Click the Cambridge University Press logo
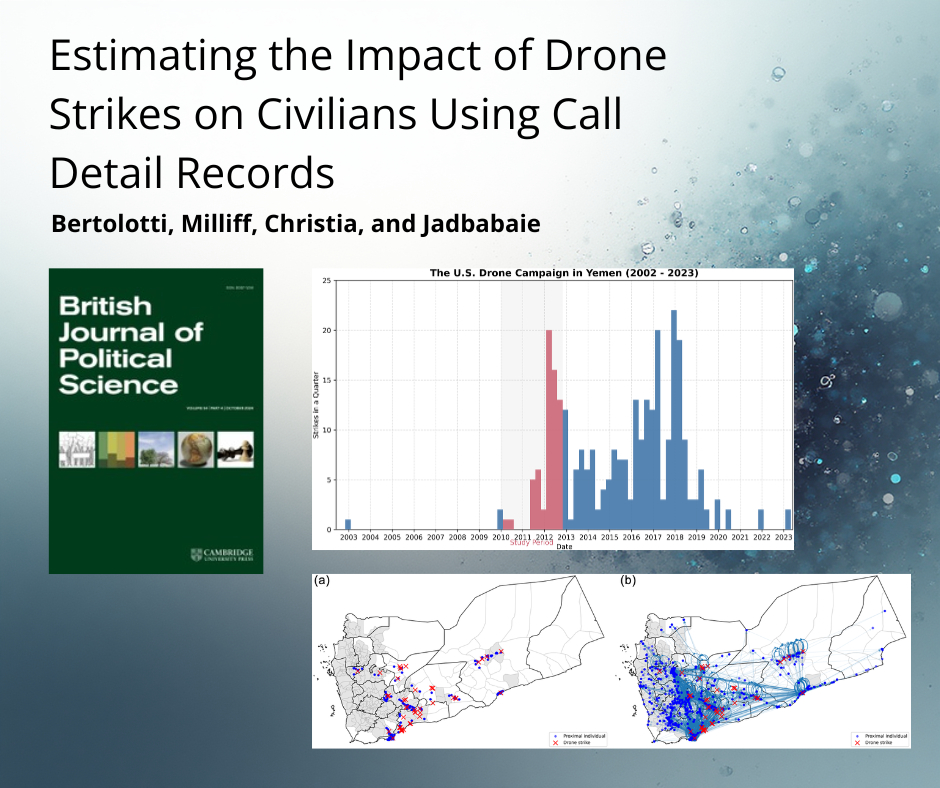Viewport: 940px width, 788px height. 220,555
